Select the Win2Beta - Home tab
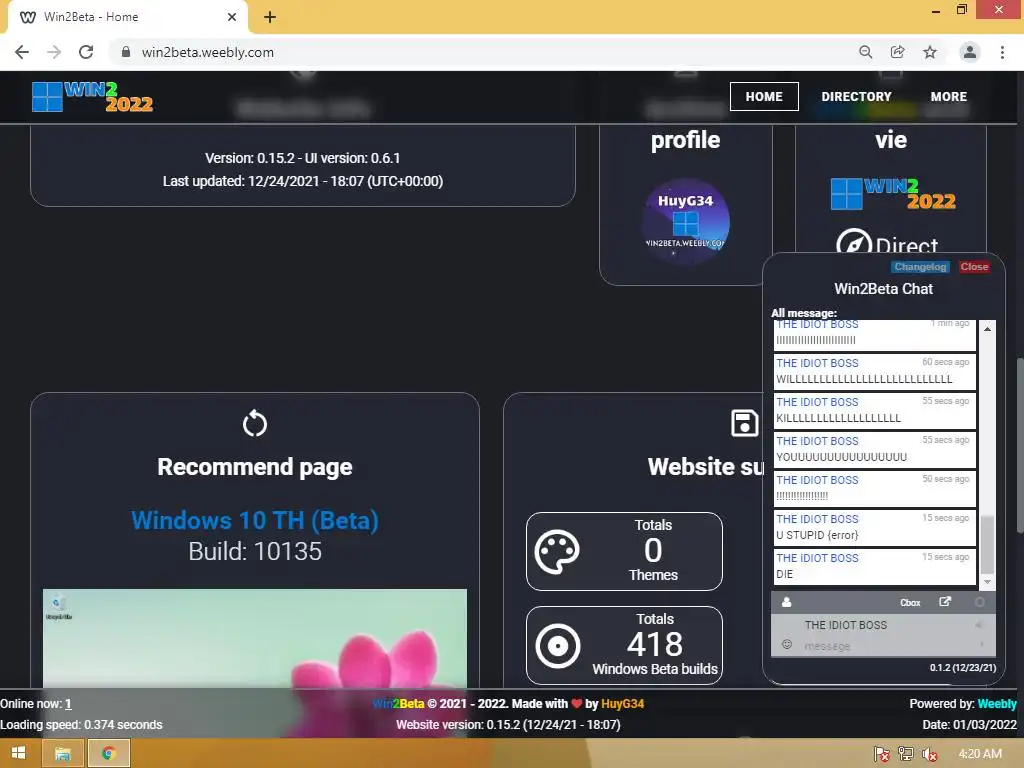Image resolution: width=1024 pixels, height=768 pixels. 127,17
